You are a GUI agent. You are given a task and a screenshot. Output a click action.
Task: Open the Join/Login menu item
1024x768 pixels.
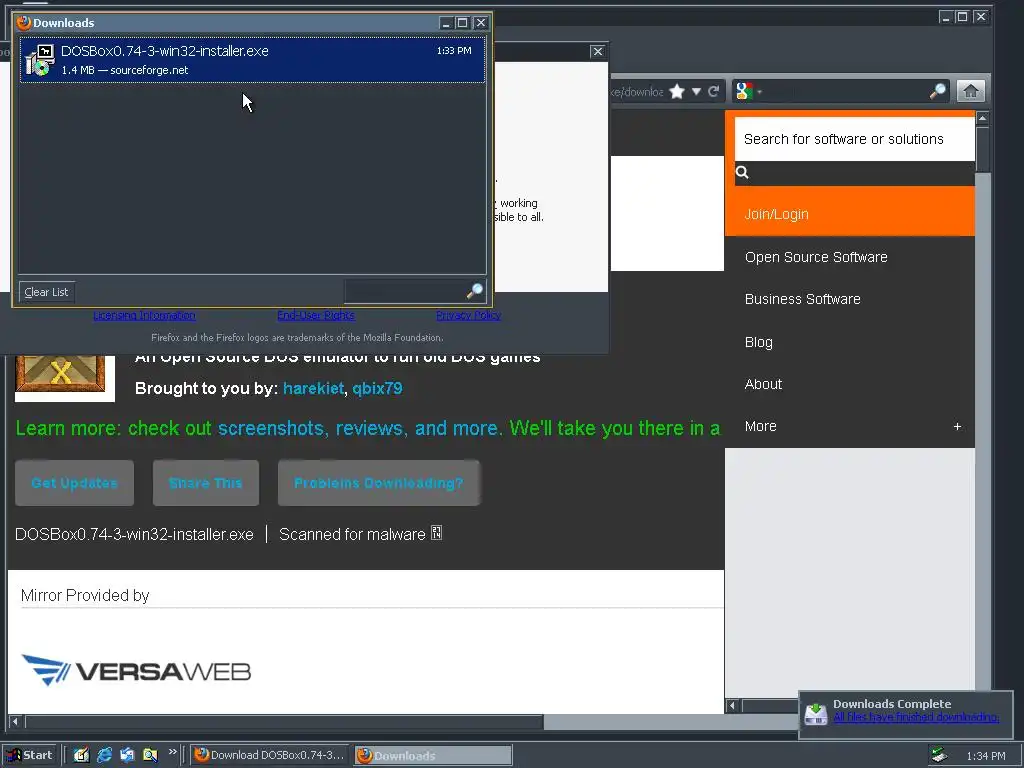776,214
